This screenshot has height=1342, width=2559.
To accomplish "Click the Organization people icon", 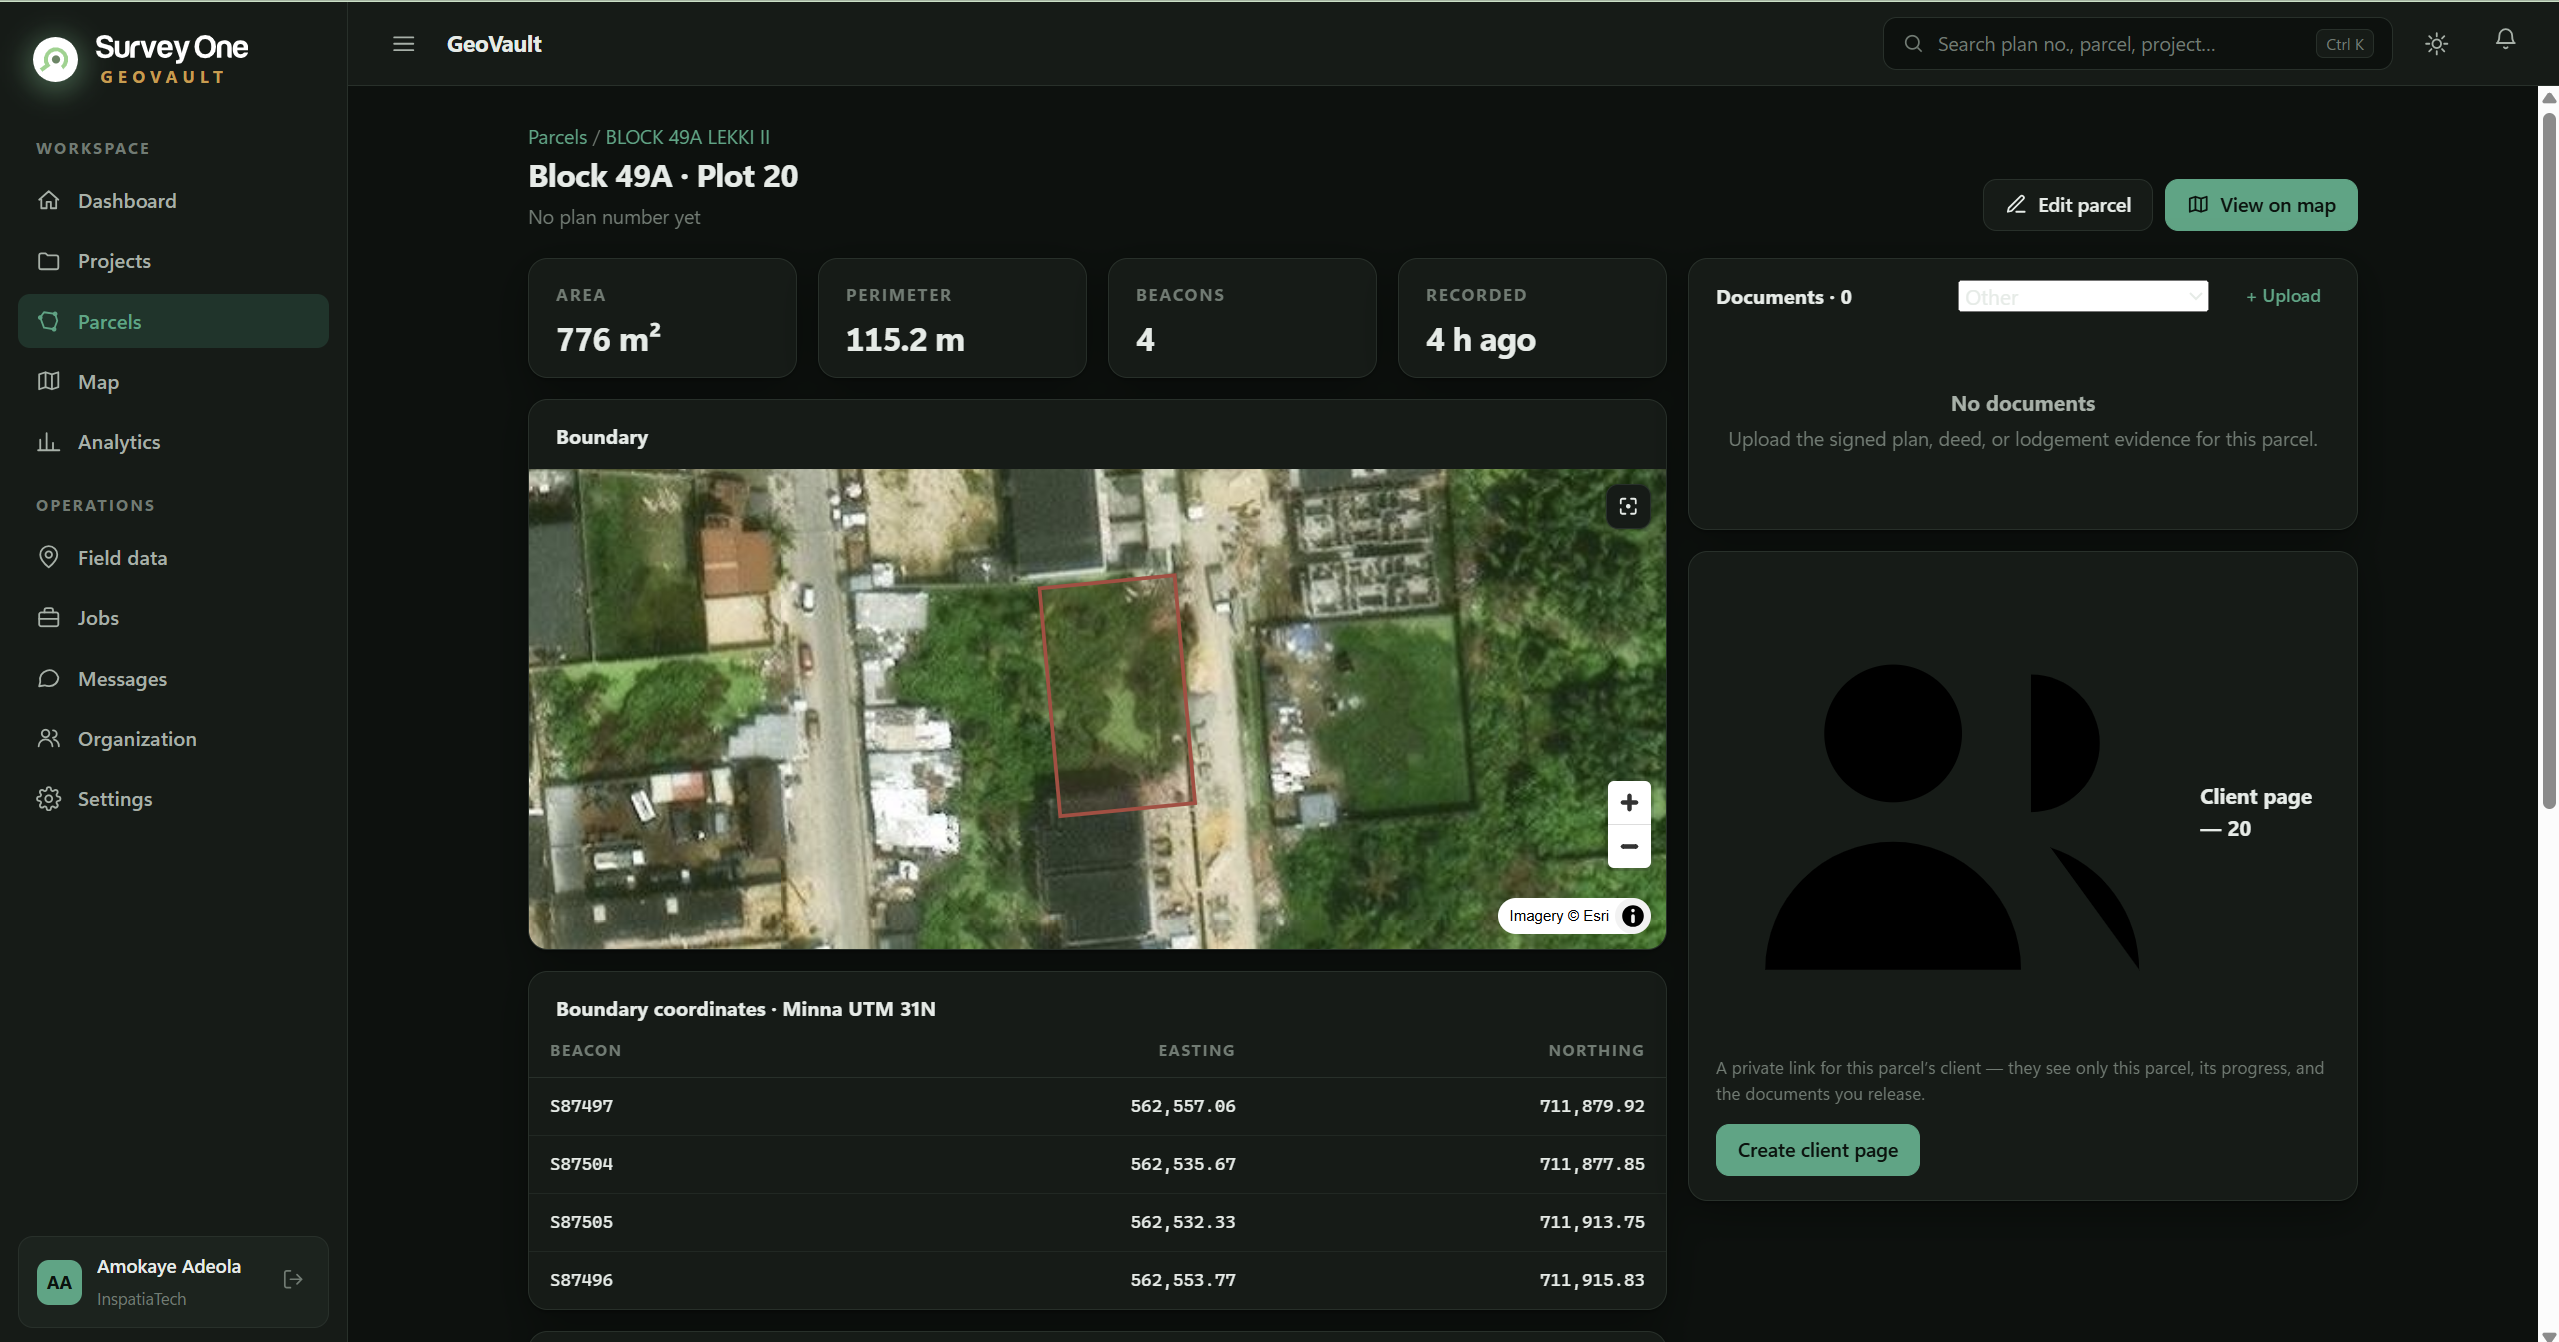I will click(x=48, y=738).
